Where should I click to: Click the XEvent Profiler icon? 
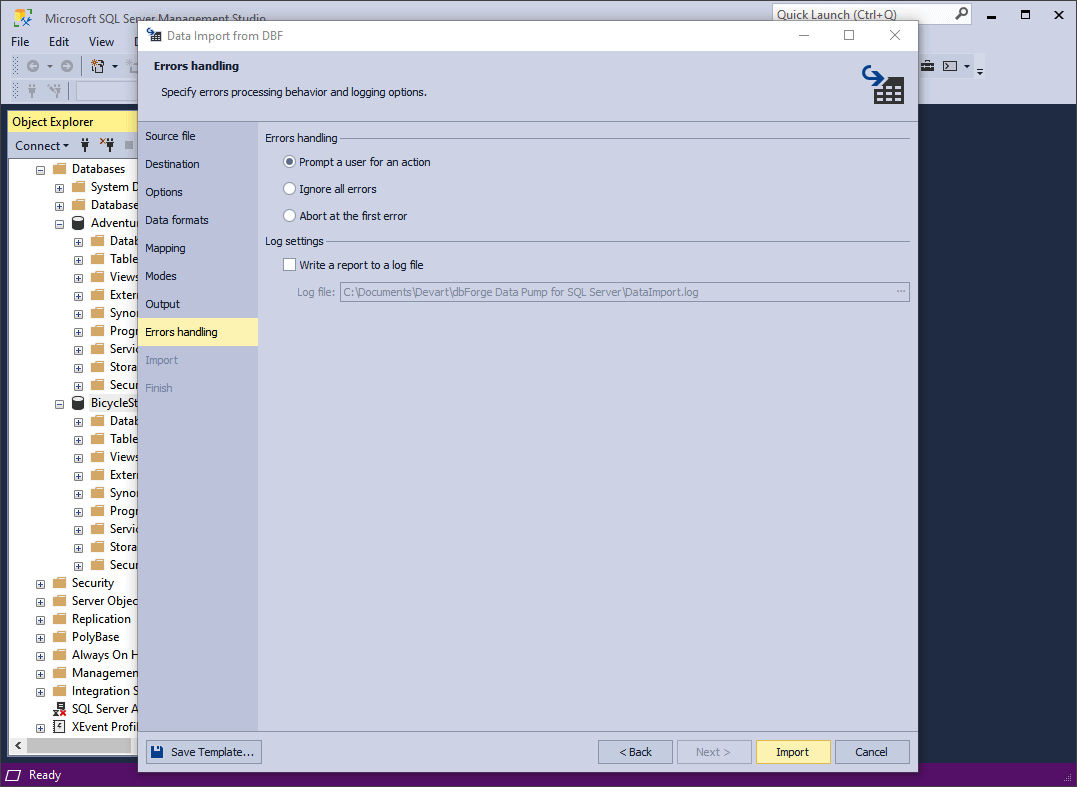(59, 727)
